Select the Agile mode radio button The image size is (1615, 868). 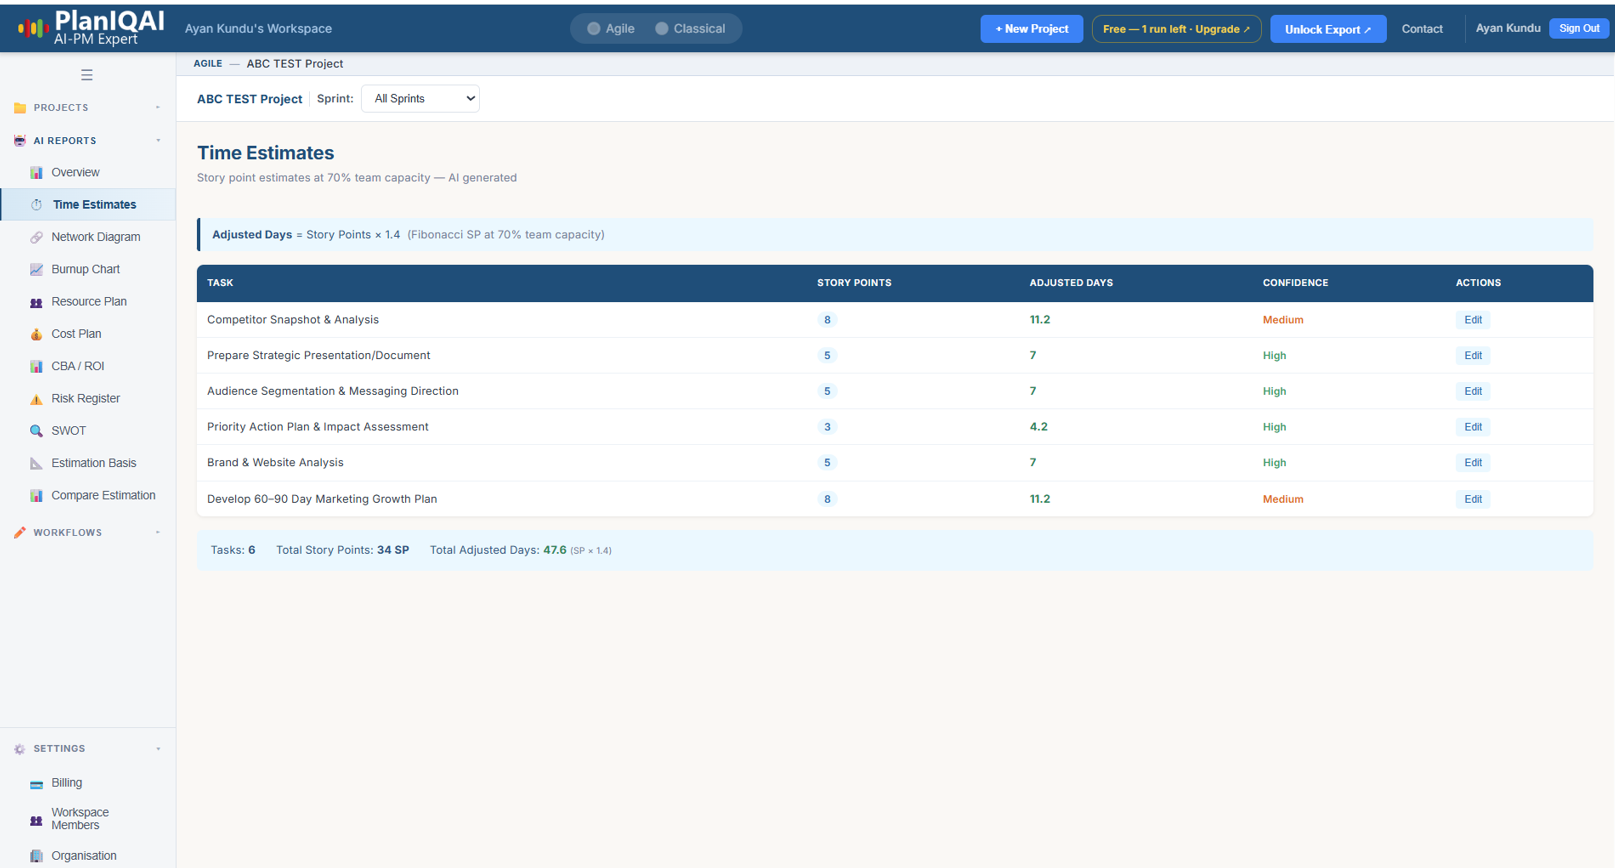pyautogui.click(x=594, y=29)
